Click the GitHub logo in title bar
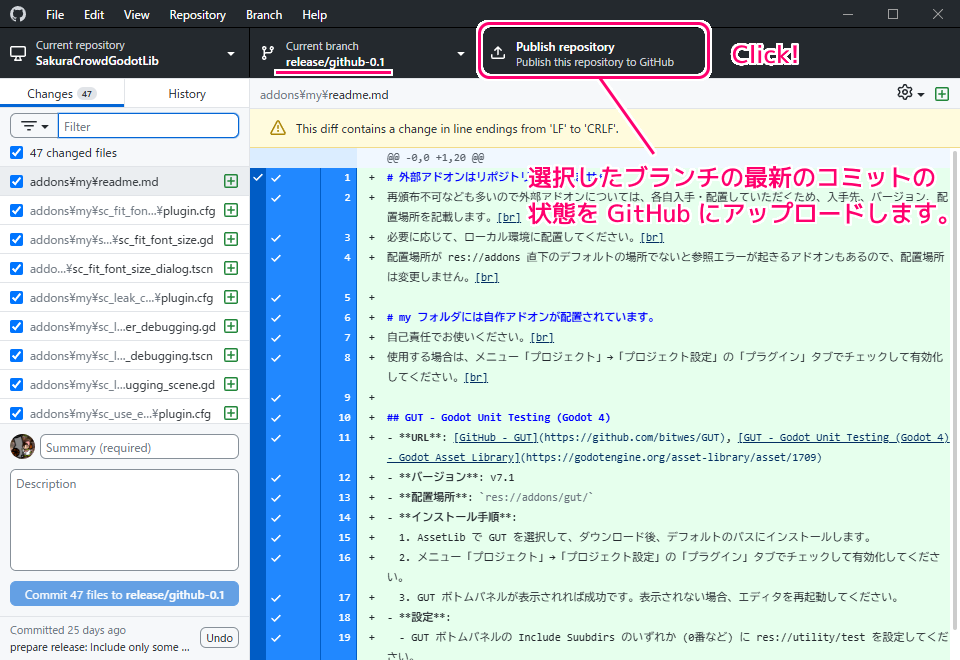Viewport: 960px width, 660px height. coord(19,15)
